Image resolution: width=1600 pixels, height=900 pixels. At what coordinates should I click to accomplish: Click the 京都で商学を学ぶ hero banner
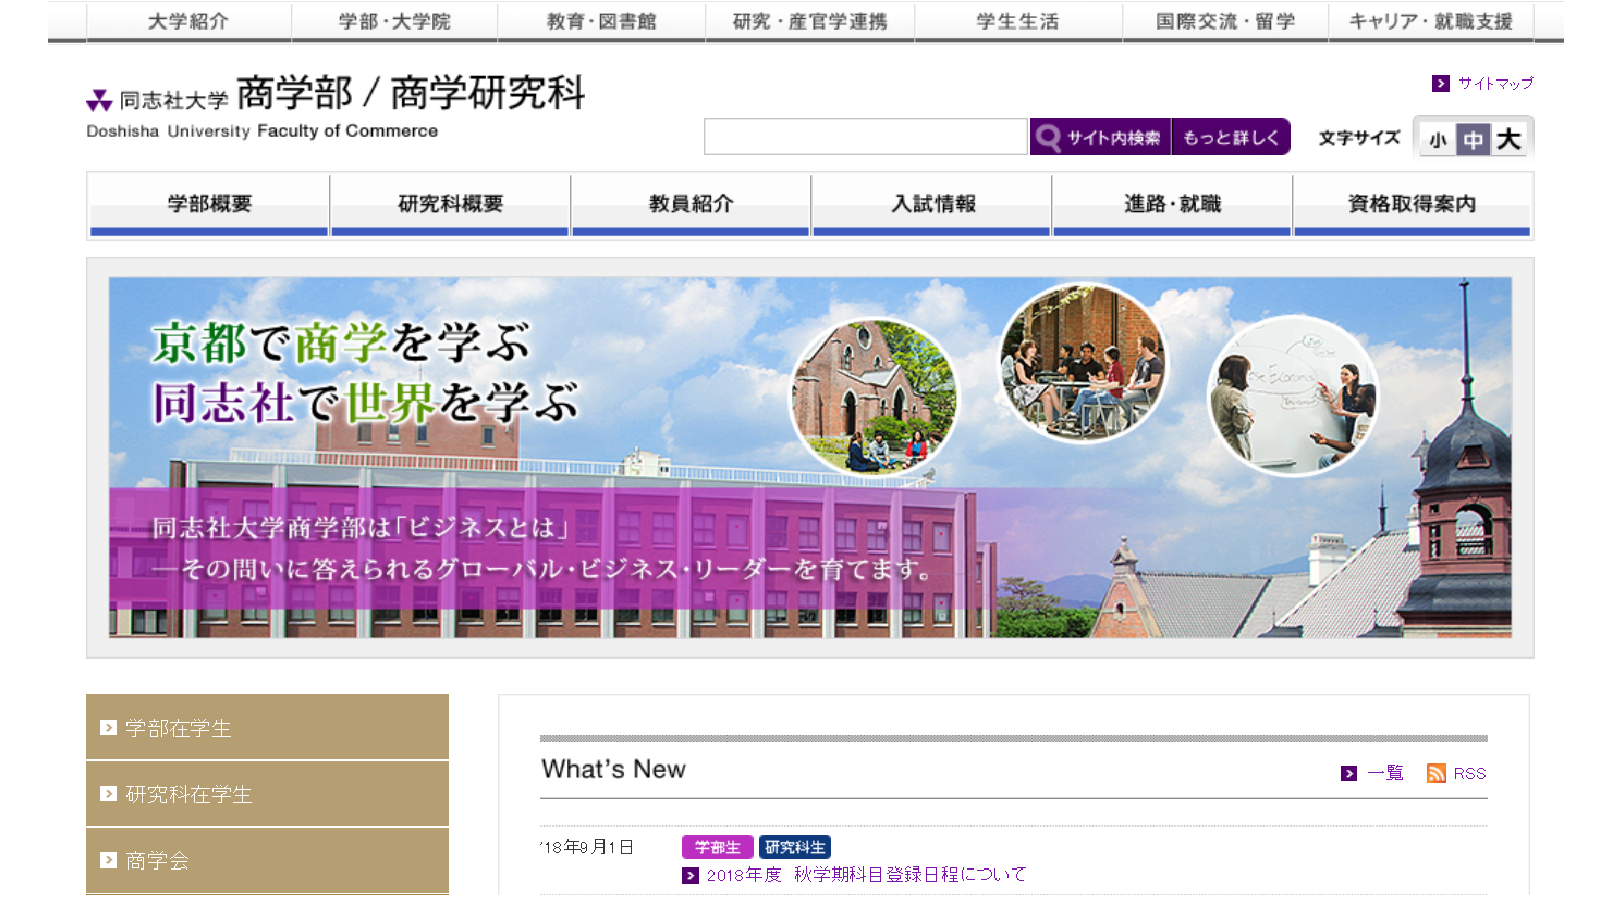coord(810,457)
